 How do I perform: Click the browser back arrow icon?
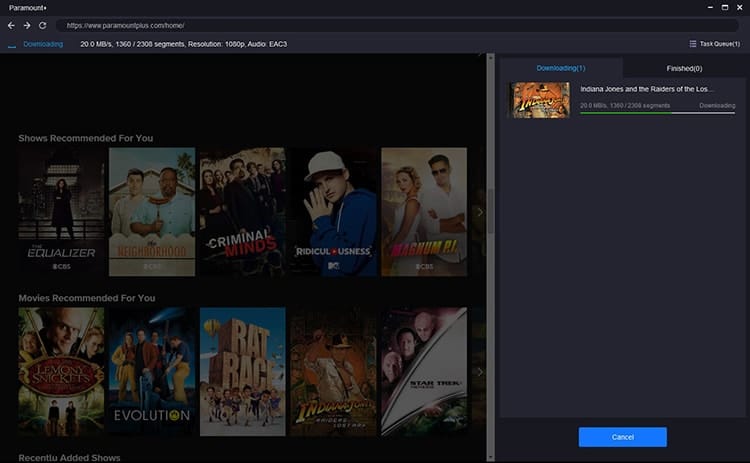11,25
